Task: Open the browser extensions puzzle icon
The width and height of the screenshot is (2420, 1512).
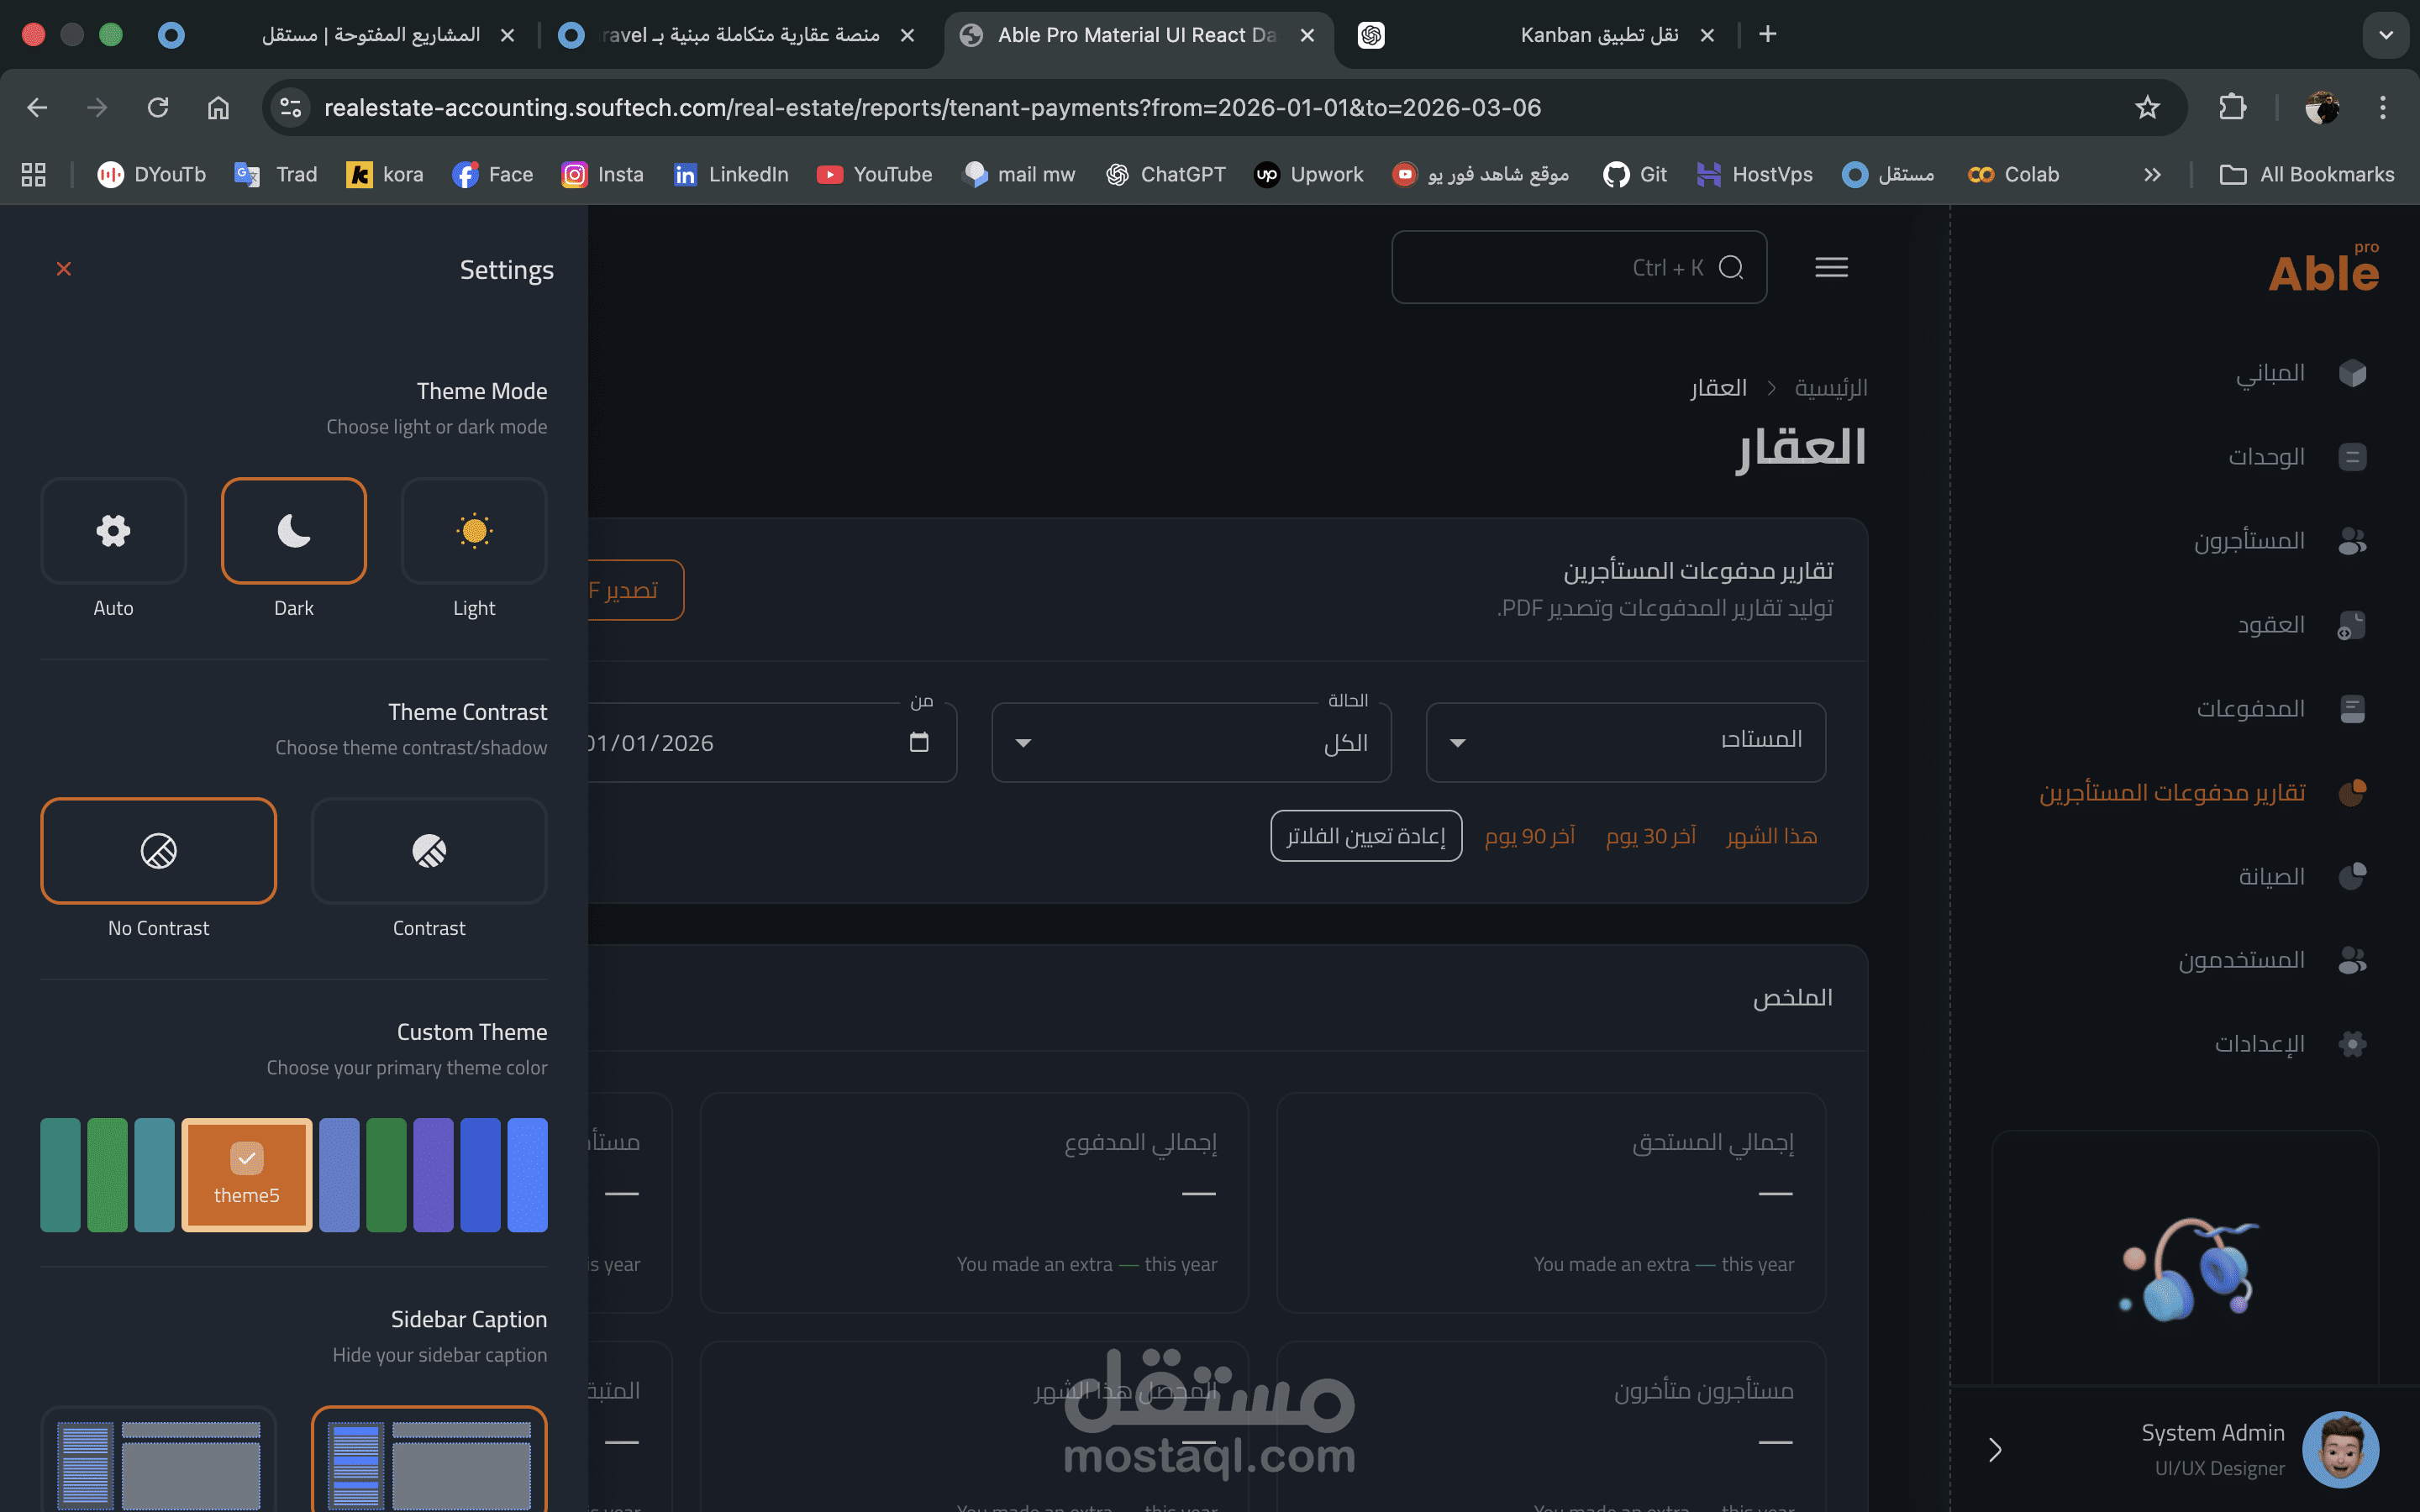Action: (x=2233, y=107)
